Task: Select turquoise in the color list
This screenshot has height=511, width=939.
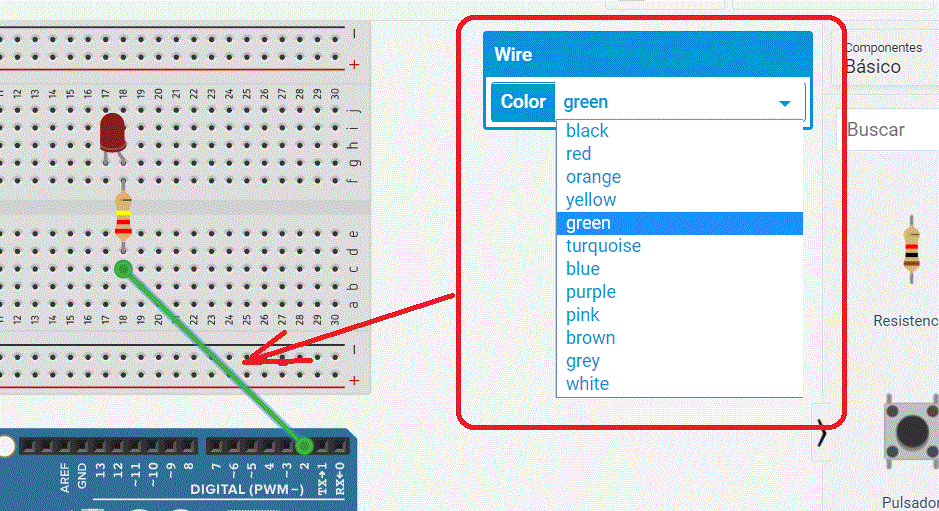Action: [603, 246]
